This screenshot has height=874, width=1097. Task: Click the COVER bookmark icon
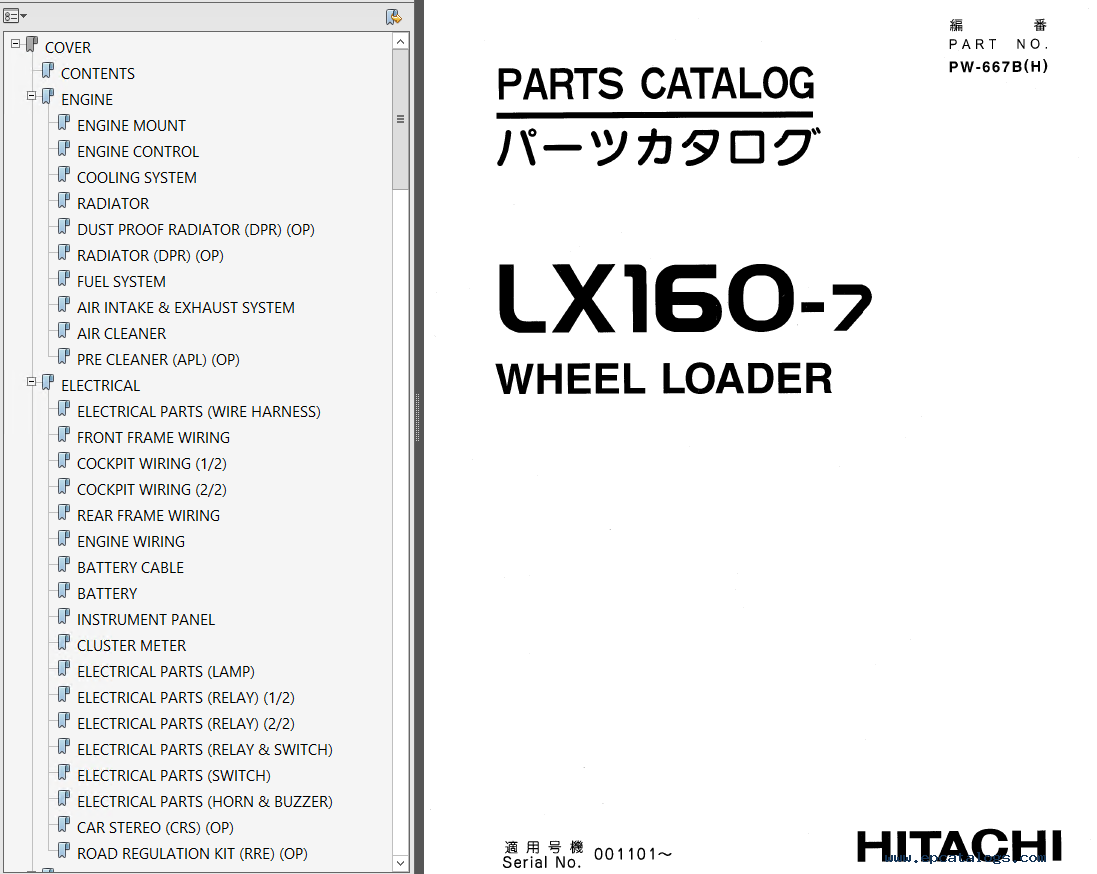(31, 45)
